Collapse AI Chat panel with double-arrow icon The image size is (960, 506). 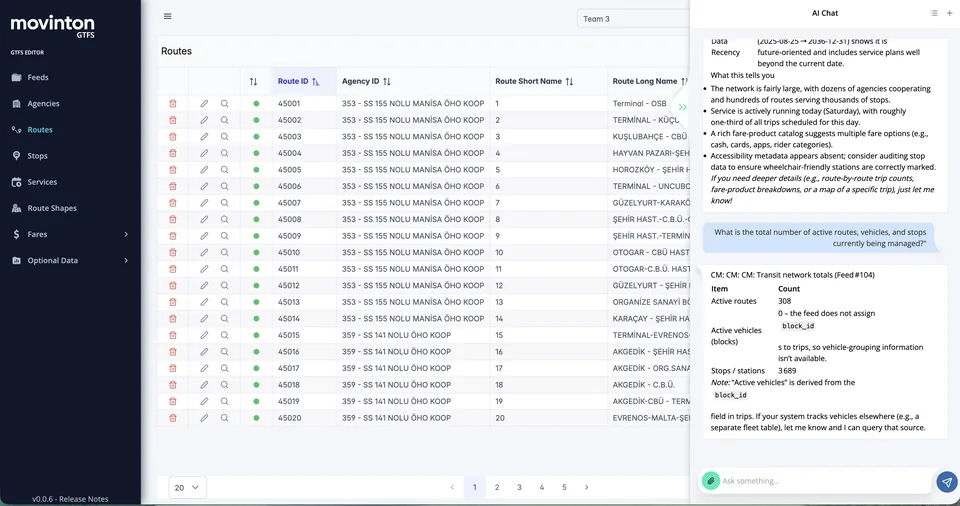pos(683,107)
